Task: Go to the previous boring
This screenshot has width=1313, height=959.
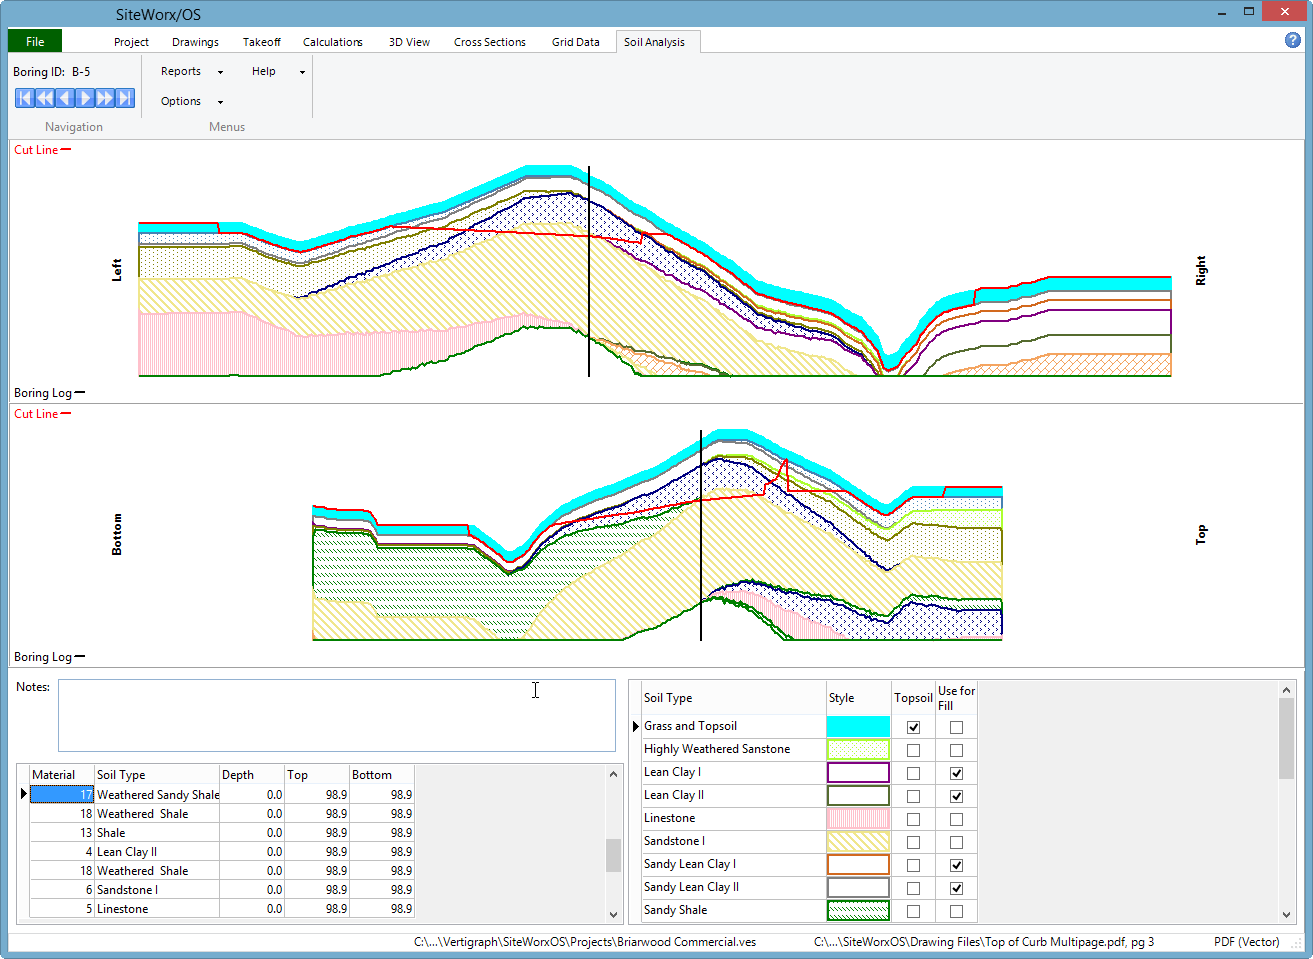Action: 64,97
